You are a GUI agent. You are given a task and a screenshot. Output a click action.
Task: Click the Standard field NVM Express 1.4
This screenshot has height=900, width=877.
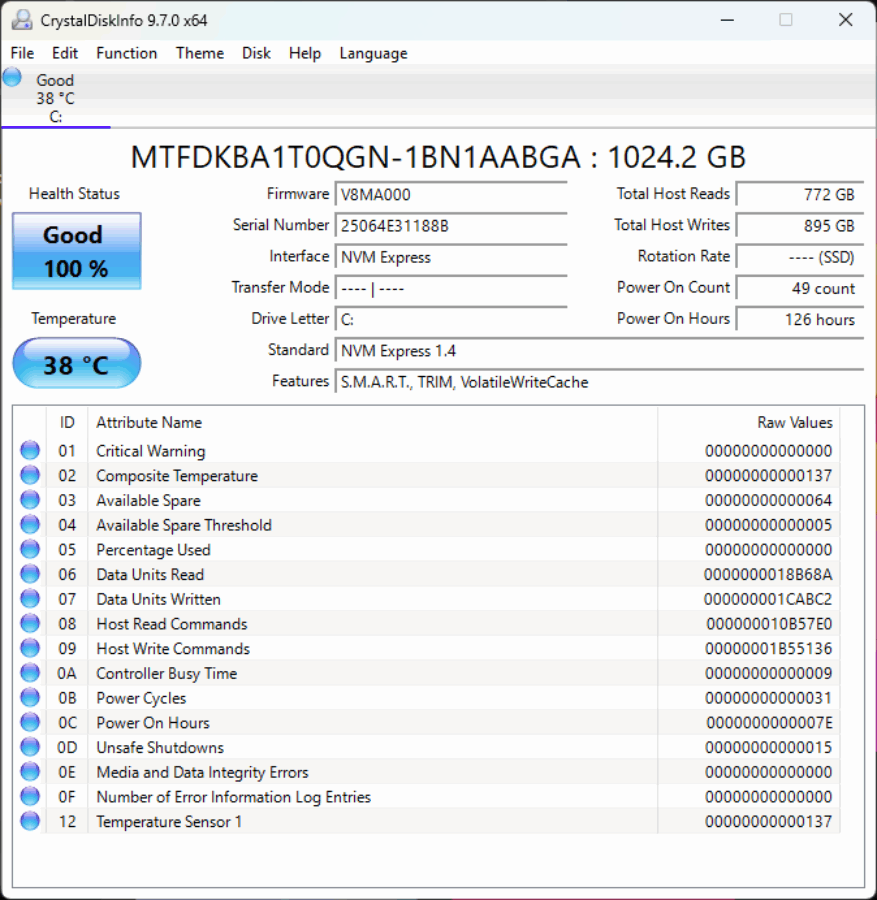(x=599, y=351)
